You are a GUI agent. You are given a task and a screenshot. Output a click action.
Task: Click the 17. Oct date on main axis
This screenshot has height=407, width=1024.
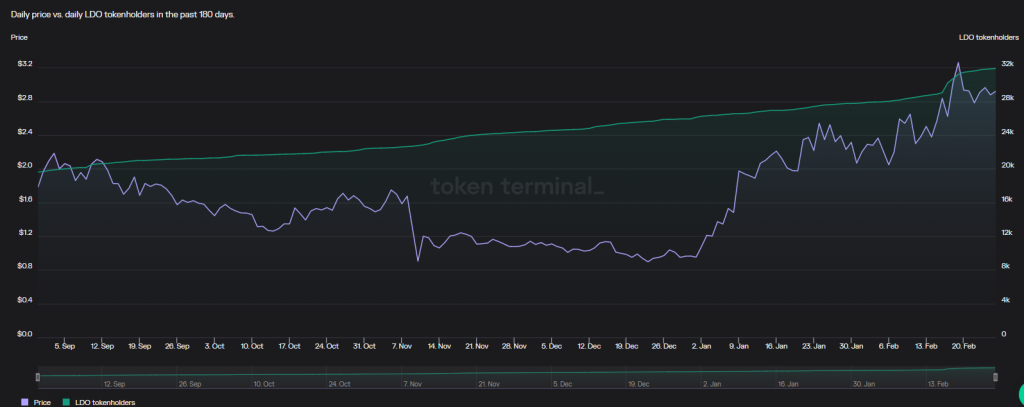pos(289,346)
